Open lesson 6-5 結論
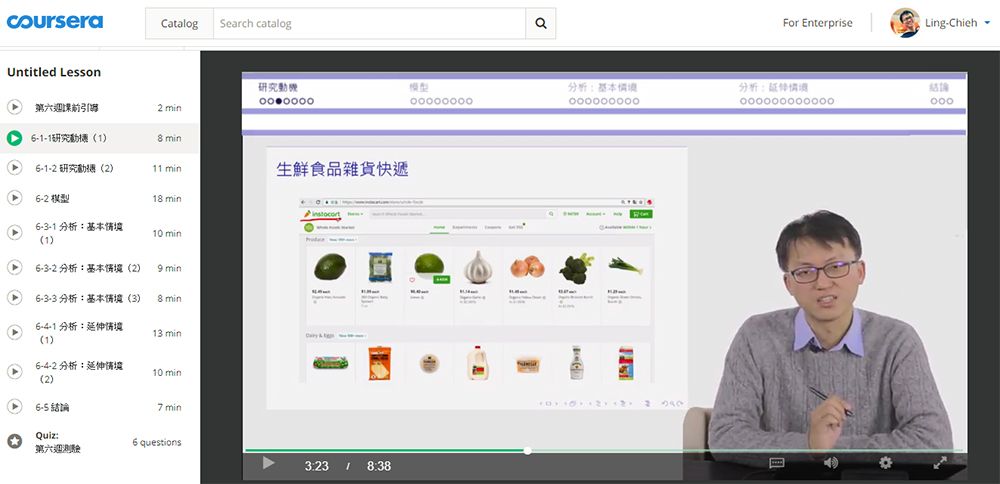This screenshot has height=484, width=1000. tap(52, 407)
